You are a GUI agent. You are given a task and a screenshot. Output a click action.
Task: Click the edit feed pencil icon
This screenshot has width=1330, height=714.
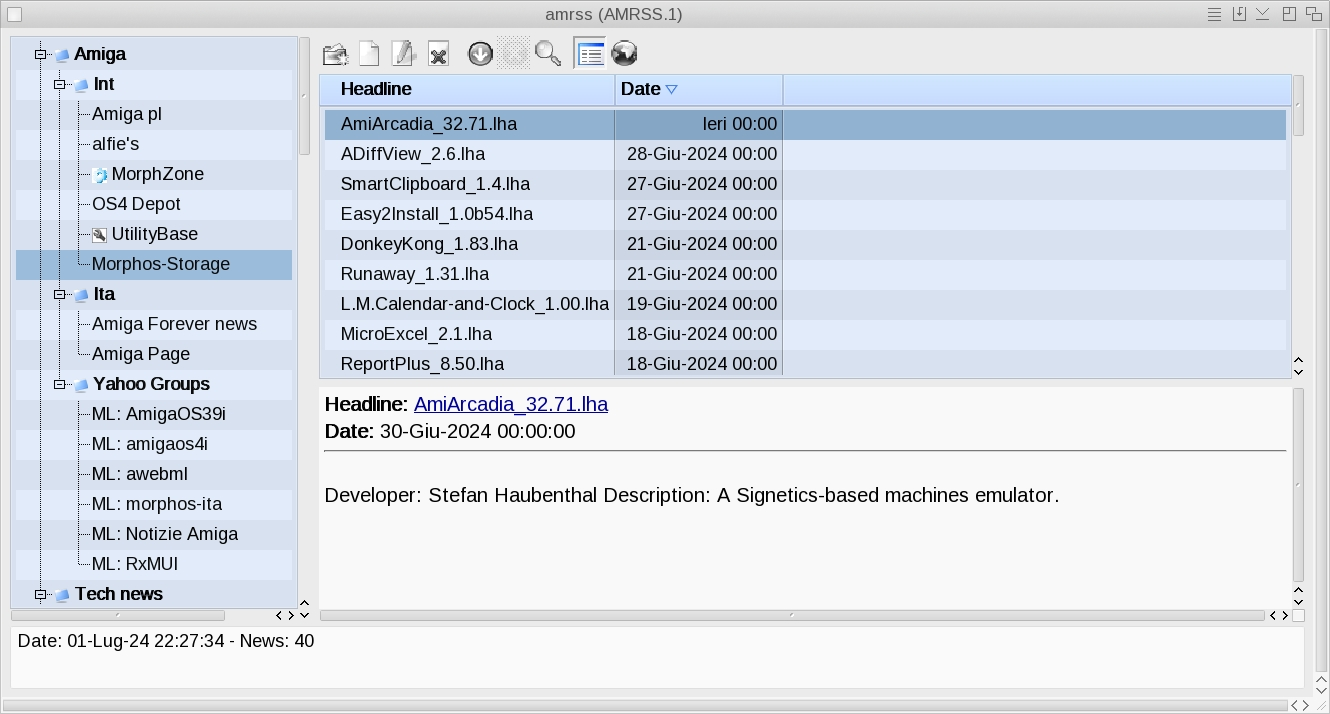404,54
